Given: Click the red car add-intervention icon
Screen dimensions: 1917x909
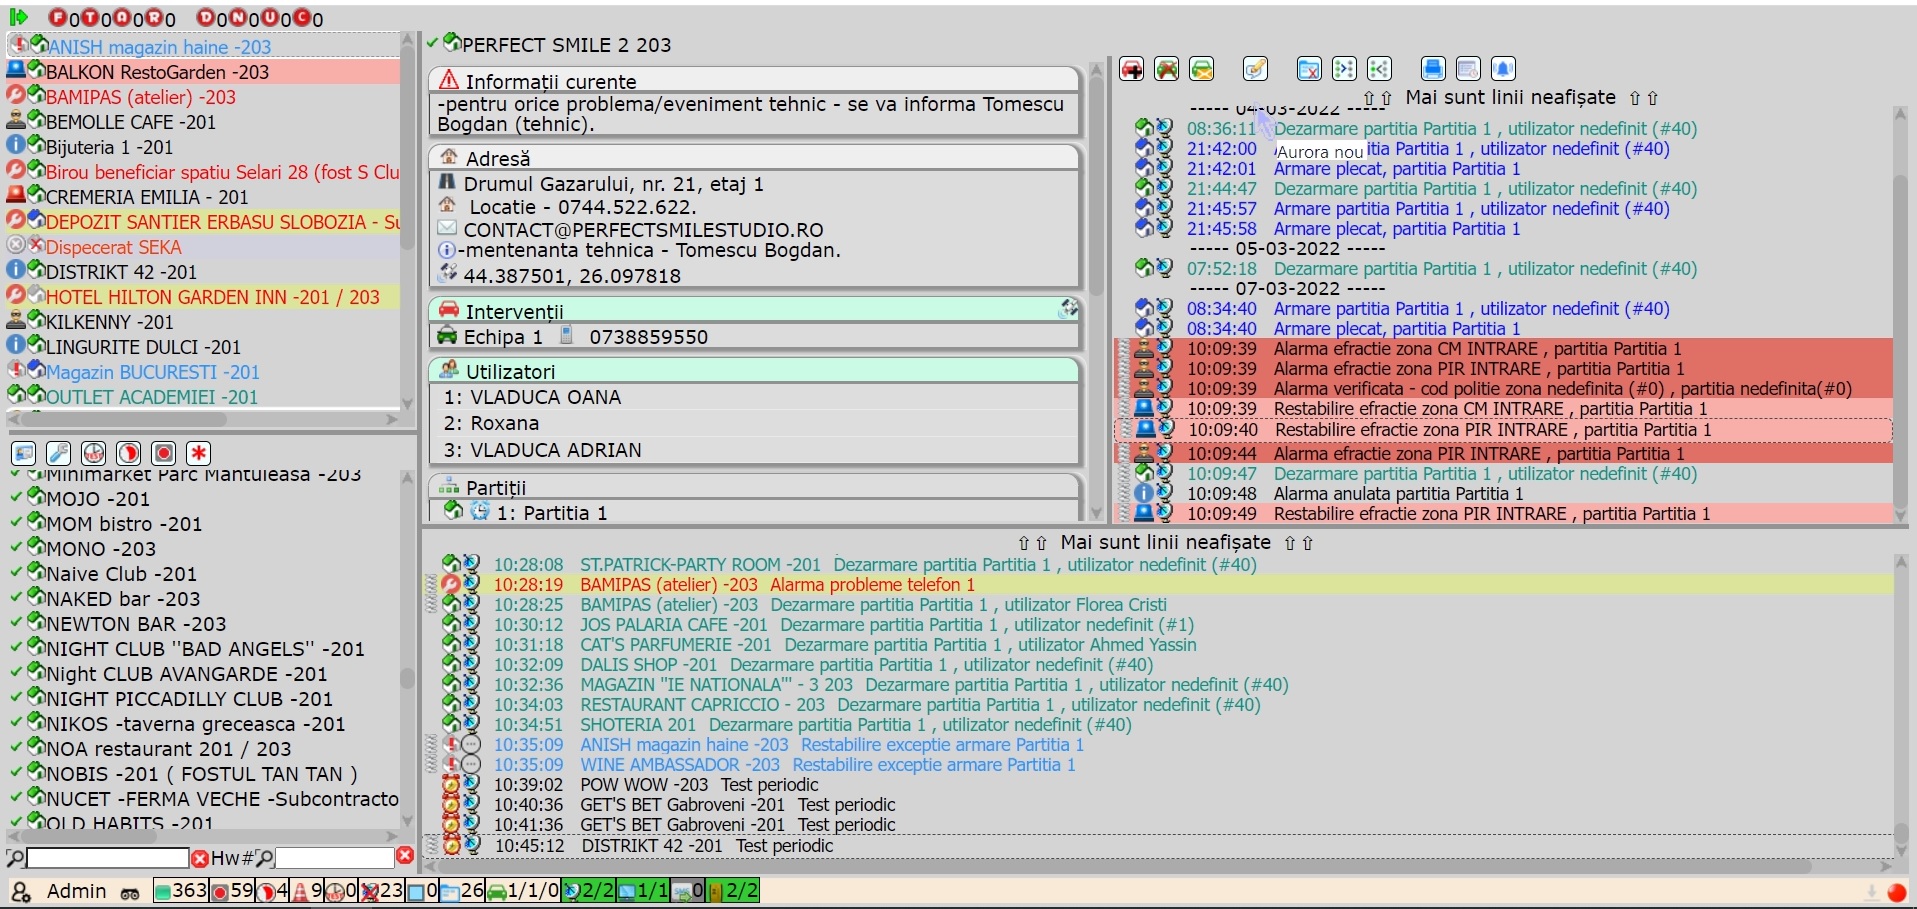Looking at the screenshot, I should [1131, 69].
